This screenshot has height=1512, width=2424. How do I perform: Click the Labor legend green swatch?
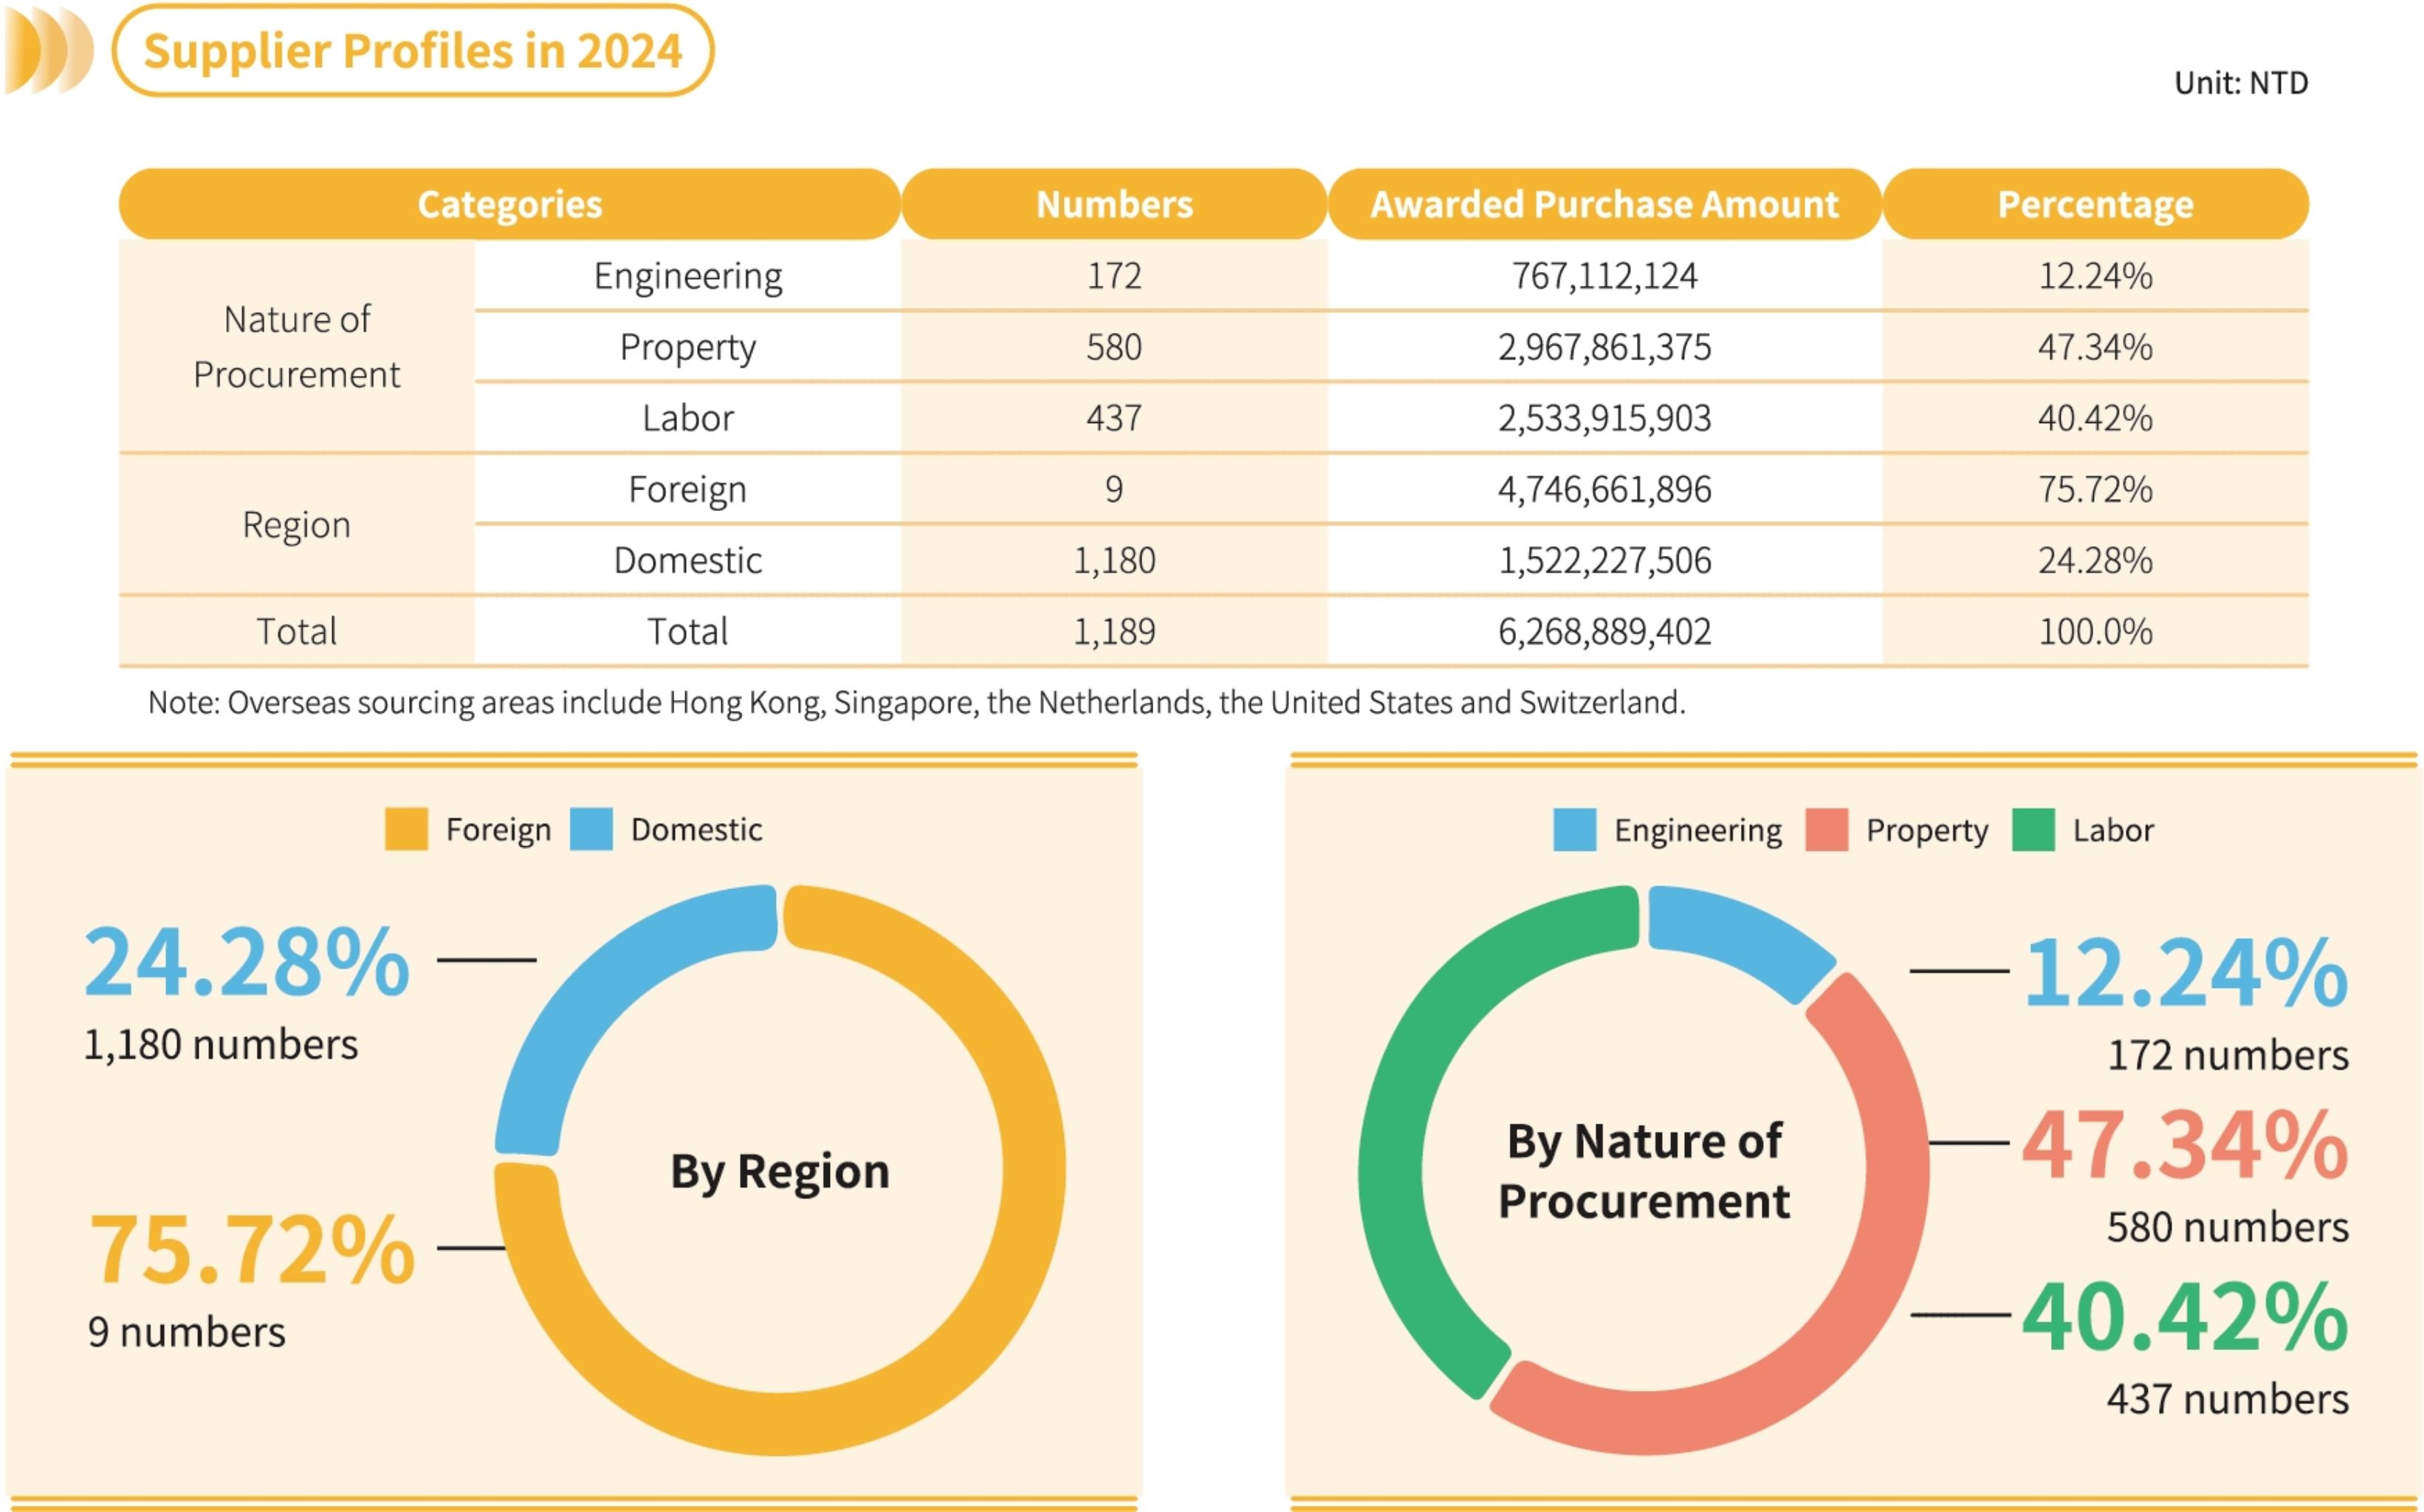click(2033, 830)
